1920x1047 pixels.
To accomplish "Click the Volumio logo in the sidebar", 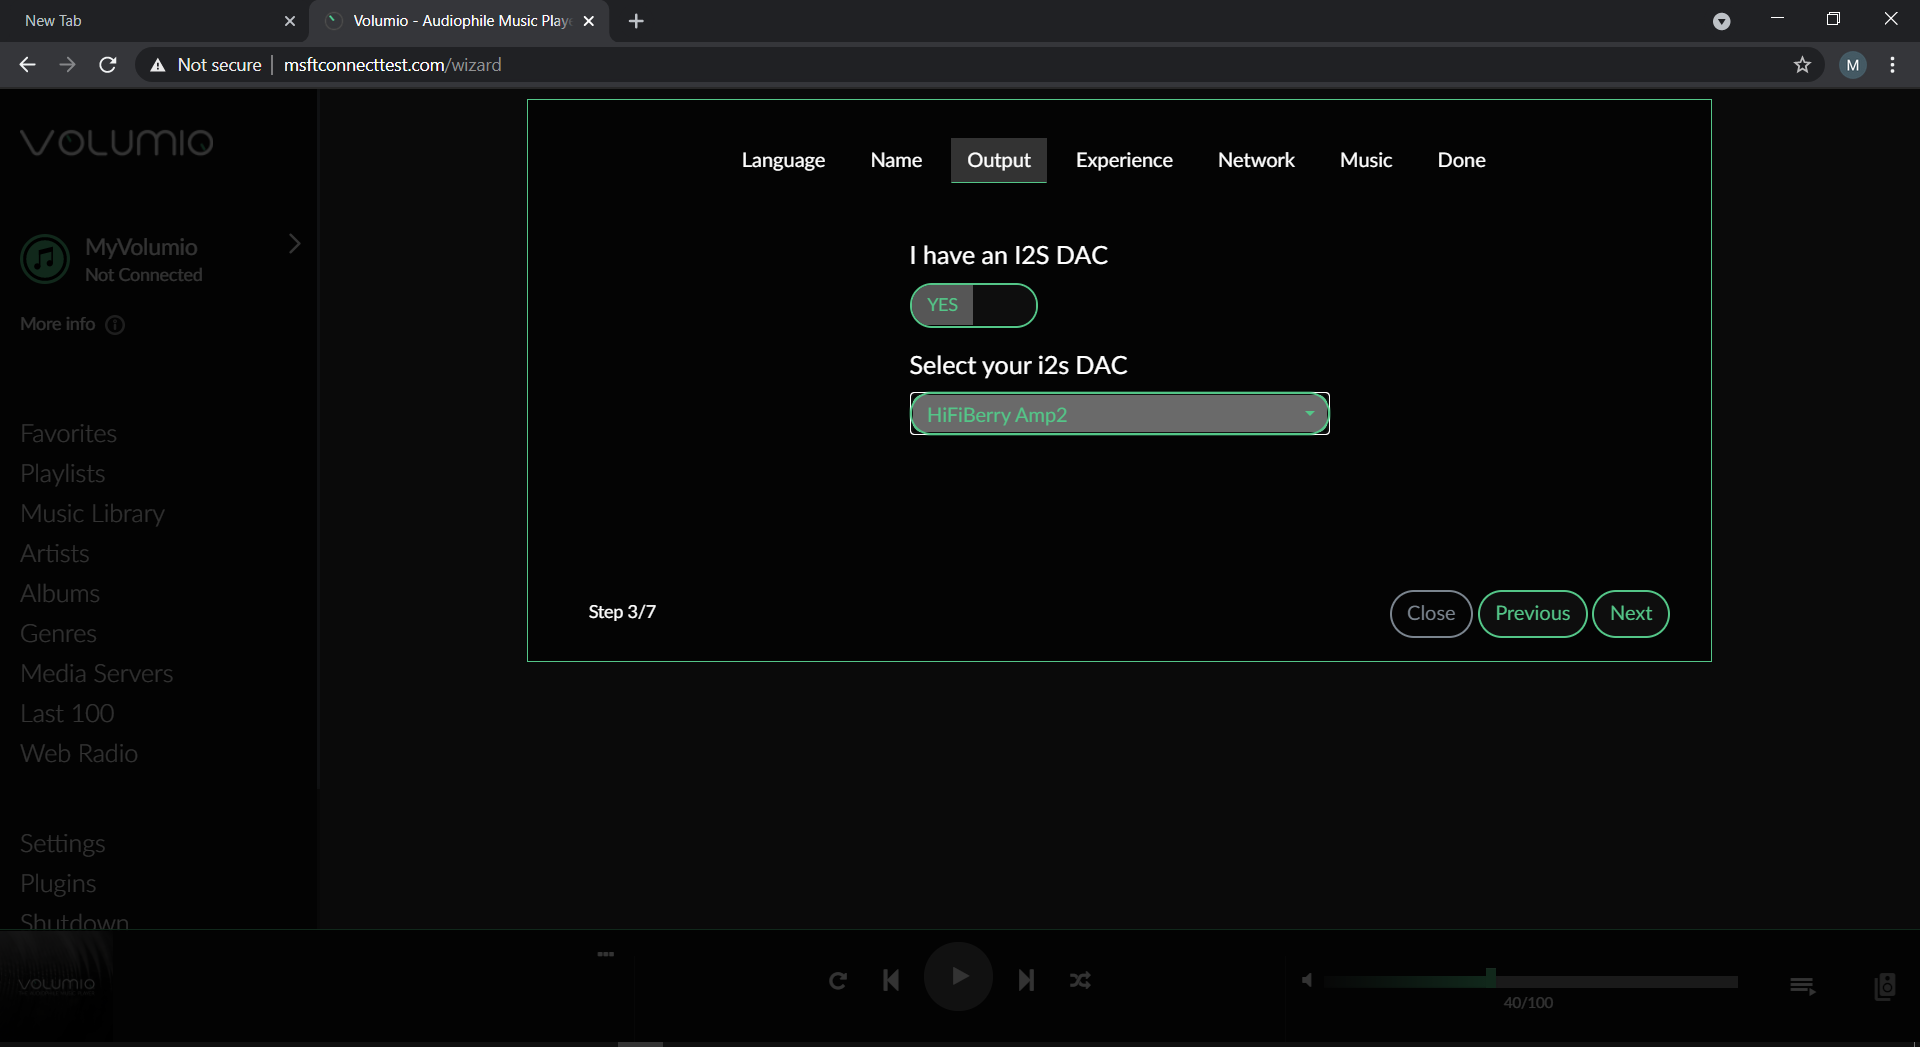I will 117,142.
